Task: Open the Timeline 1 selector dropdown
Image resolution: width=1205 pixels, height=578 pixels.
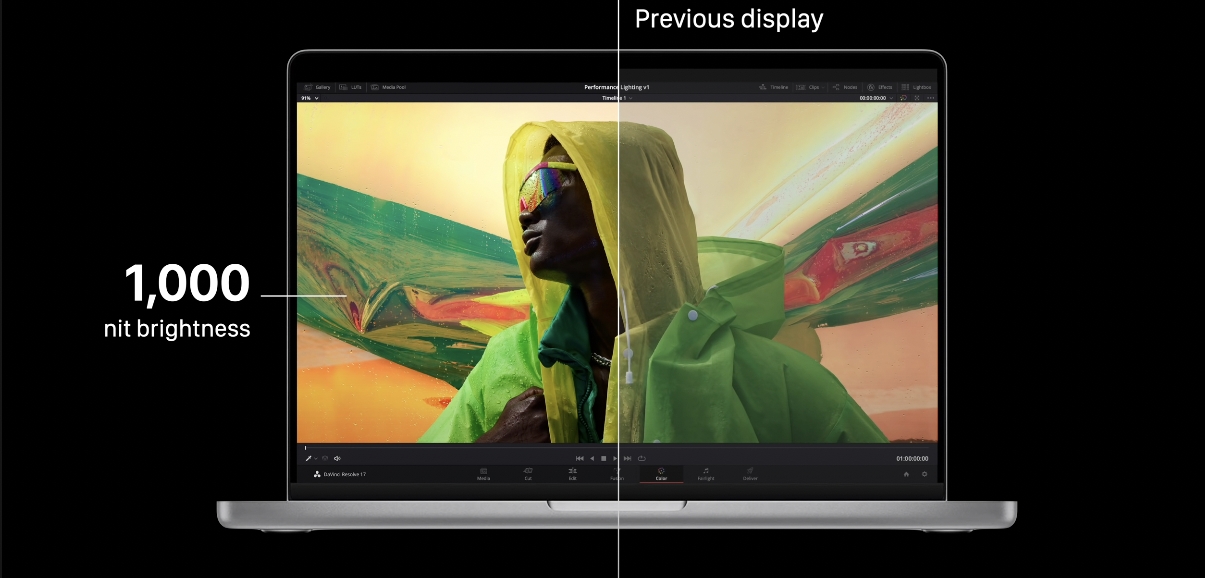Action: [616, 98]
